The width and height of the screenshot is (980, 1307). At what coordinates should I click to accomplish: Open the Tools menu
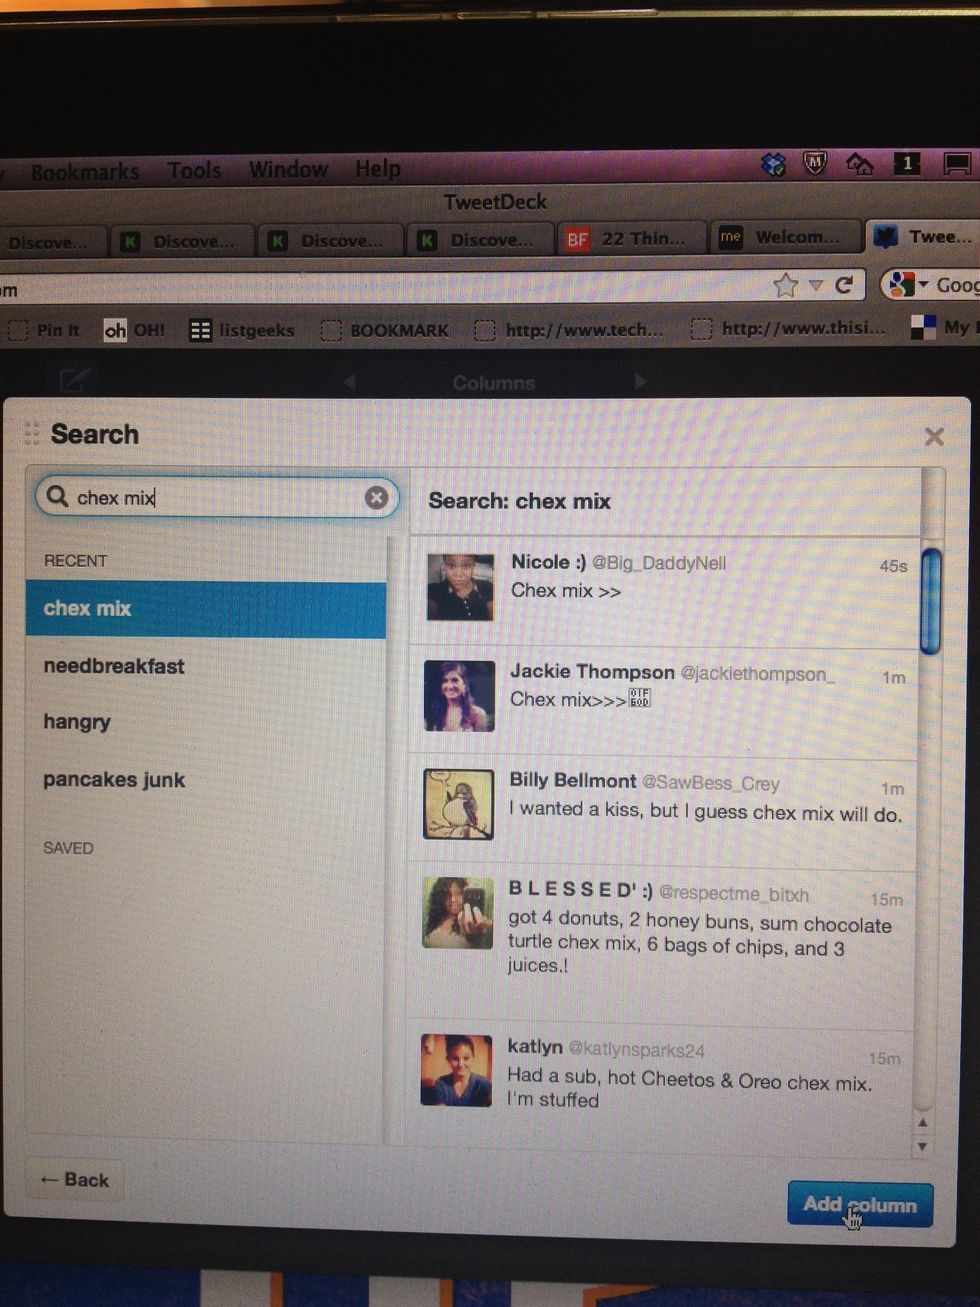pos(194,170)
